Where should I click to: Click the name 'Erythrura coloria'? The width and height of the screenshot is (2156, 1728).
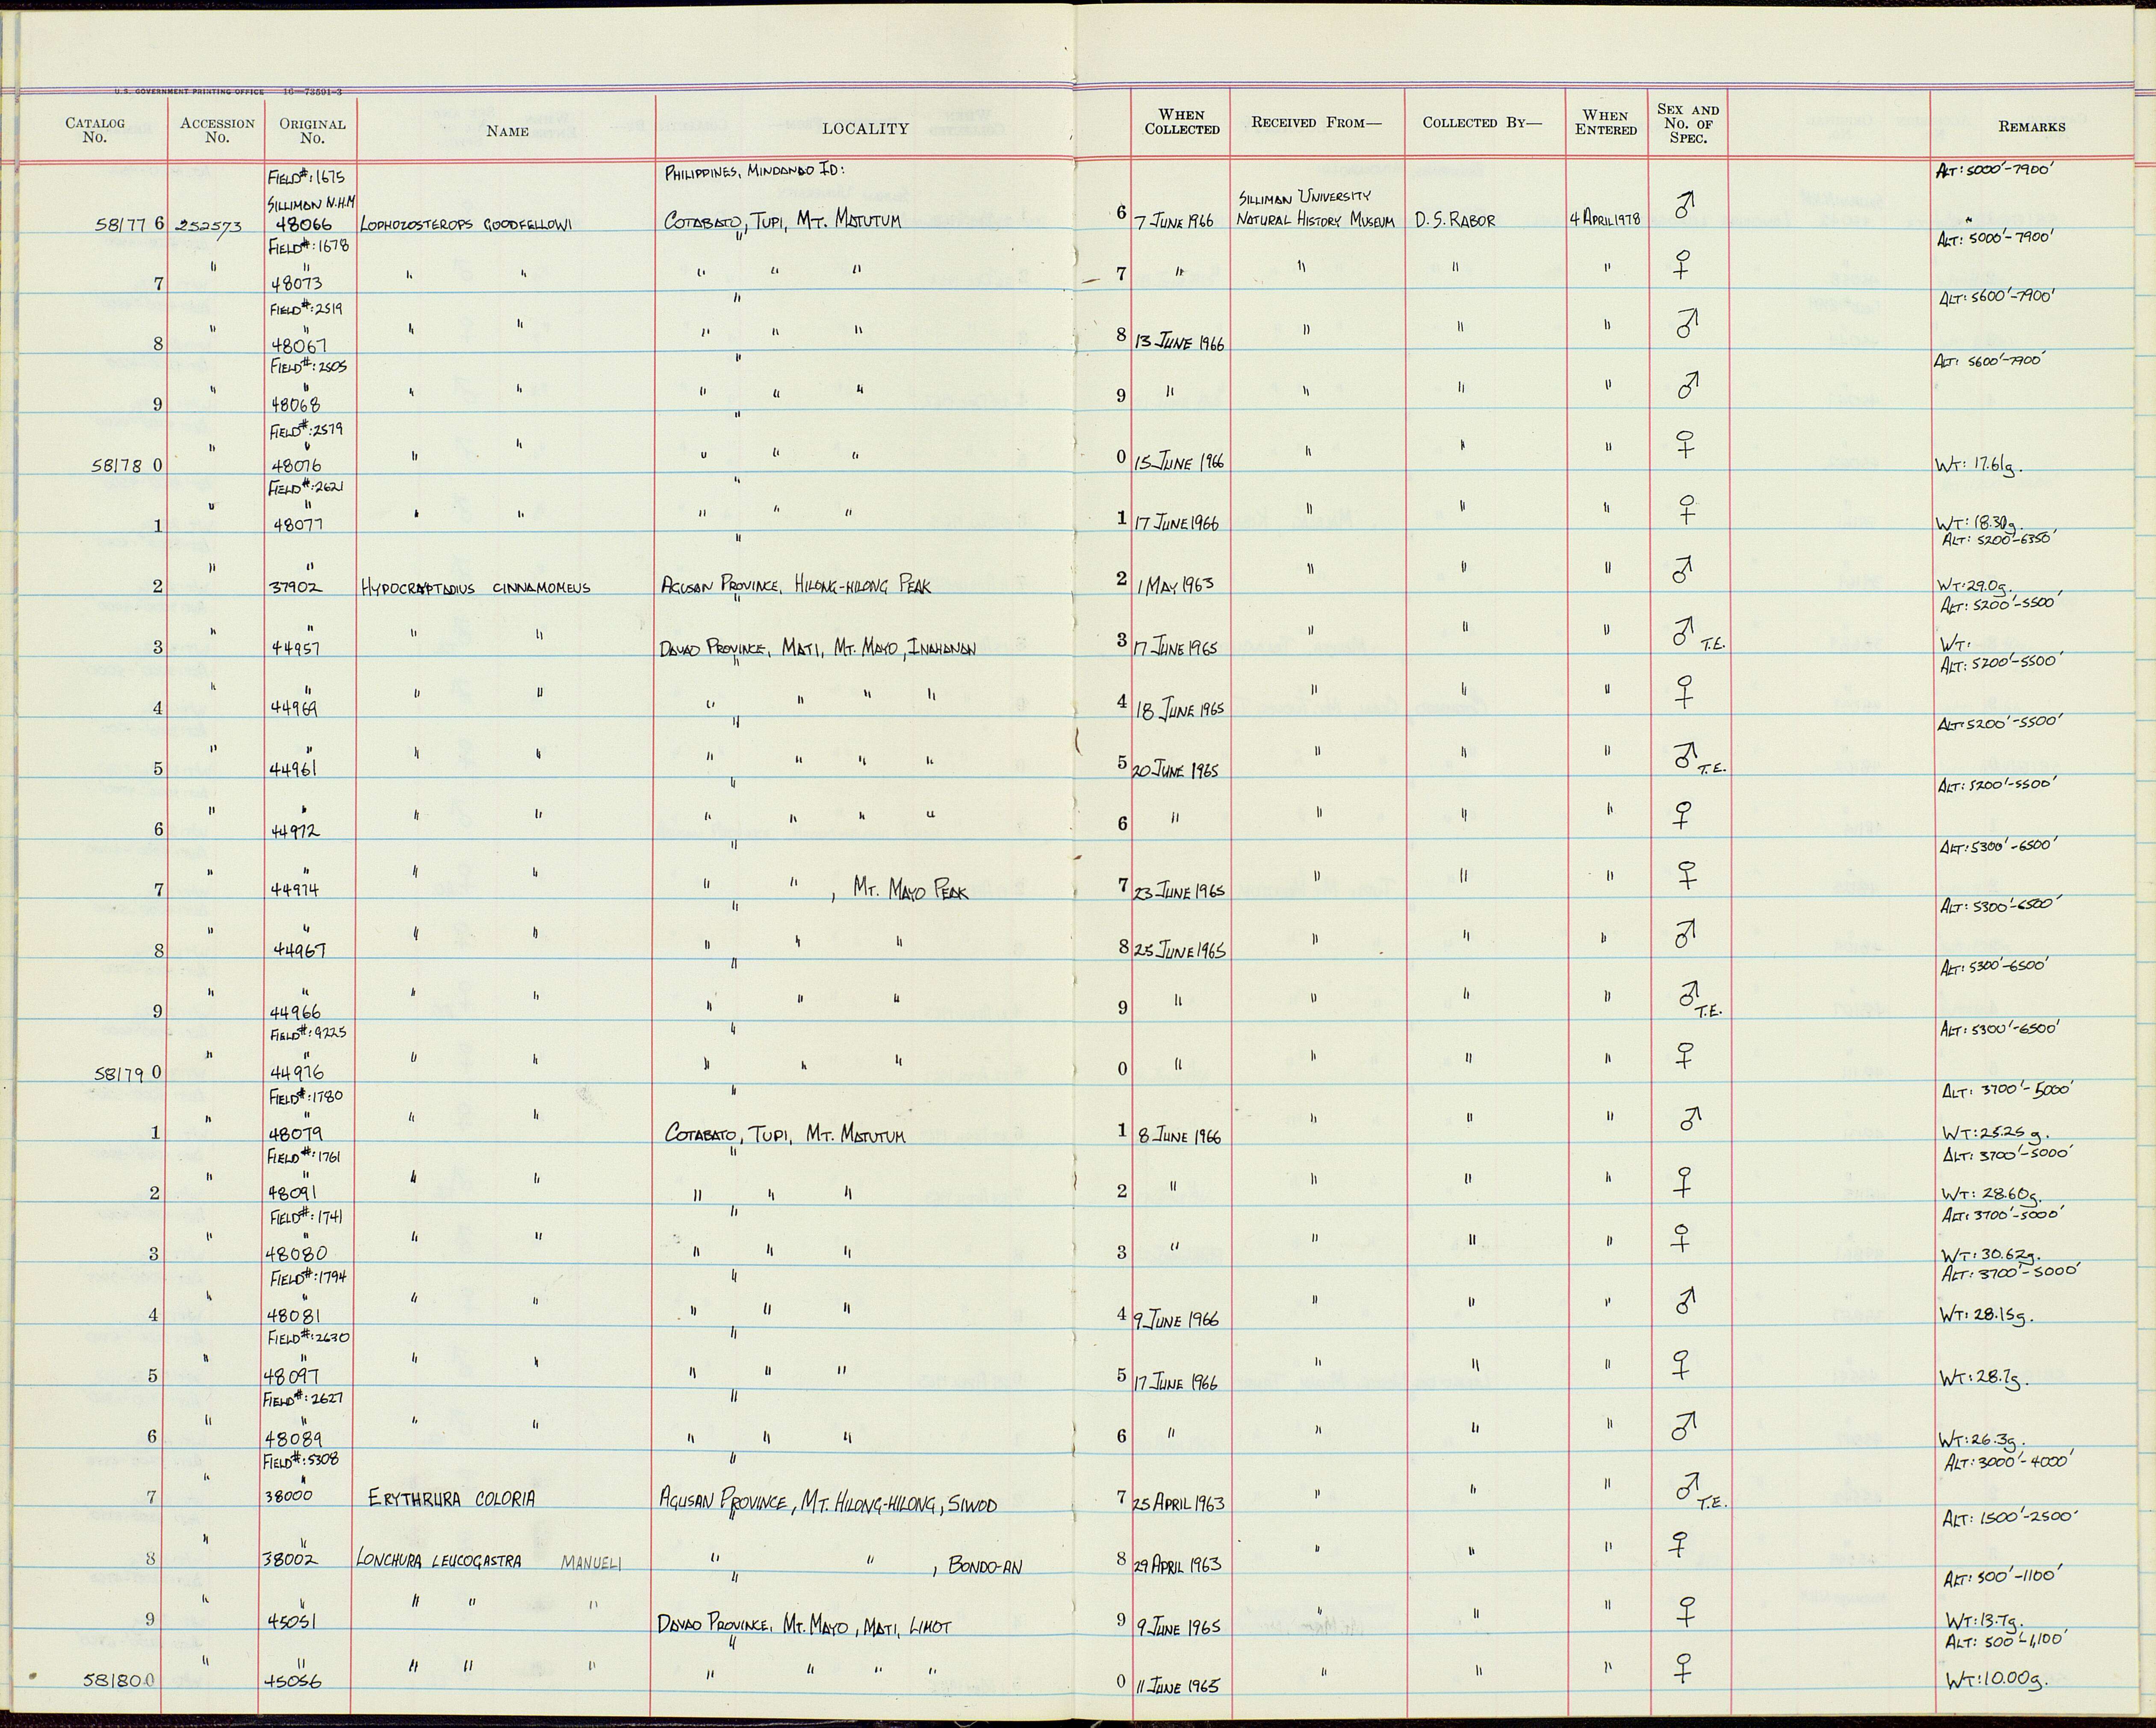pos(452,1498)
